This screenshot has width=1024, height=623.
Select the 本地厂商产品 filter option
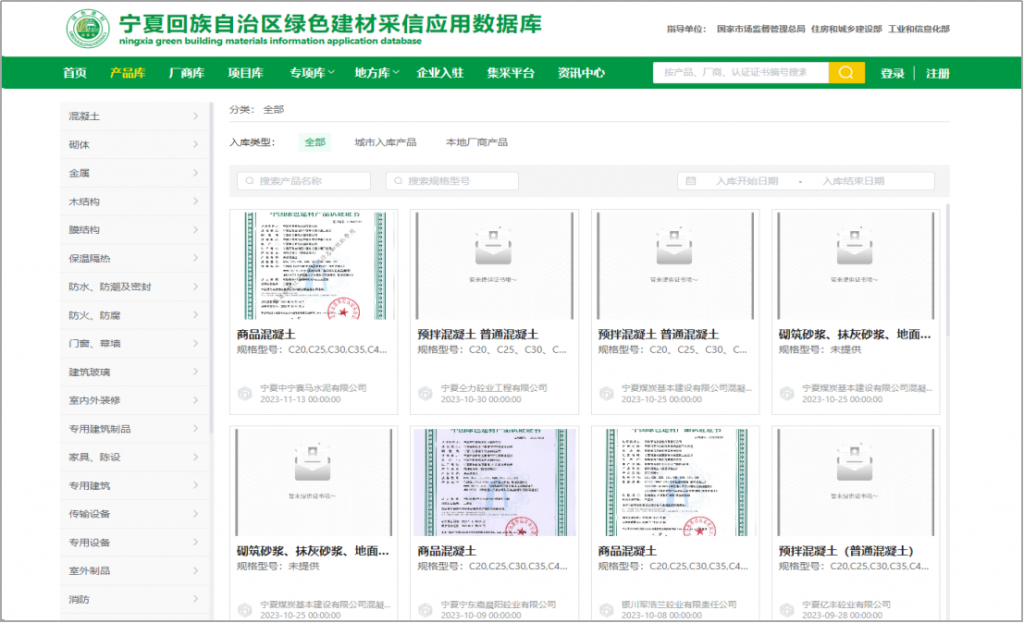[x=476, y=142]
